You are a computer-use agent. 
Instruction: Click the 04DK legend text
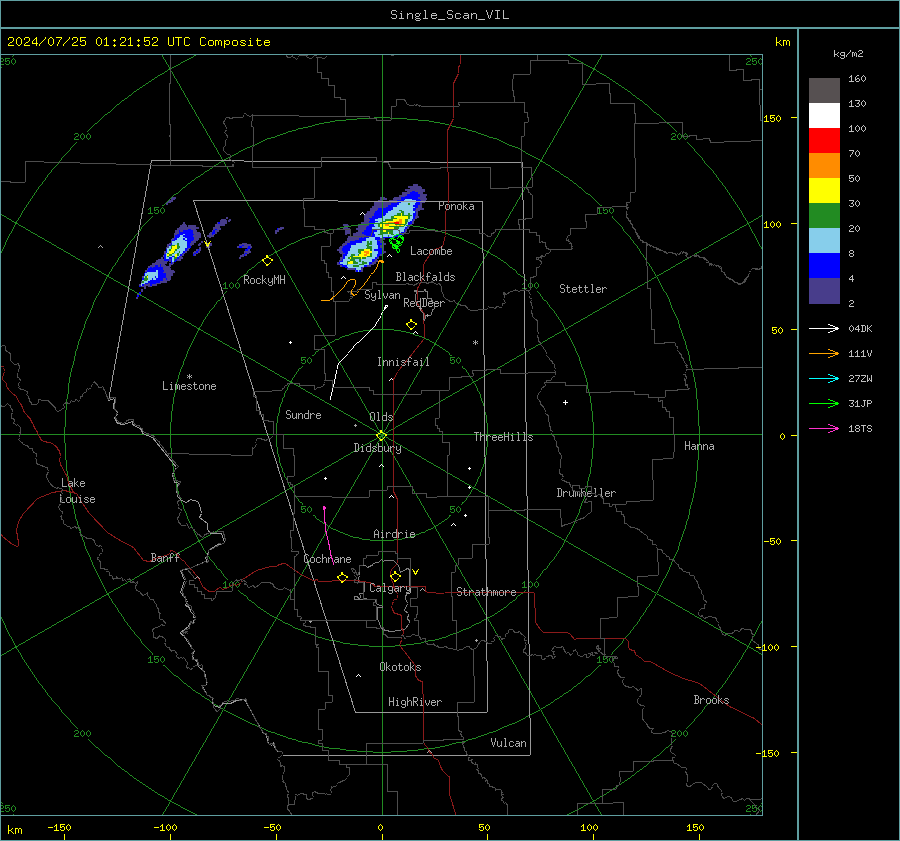click(x=860, y=329)
